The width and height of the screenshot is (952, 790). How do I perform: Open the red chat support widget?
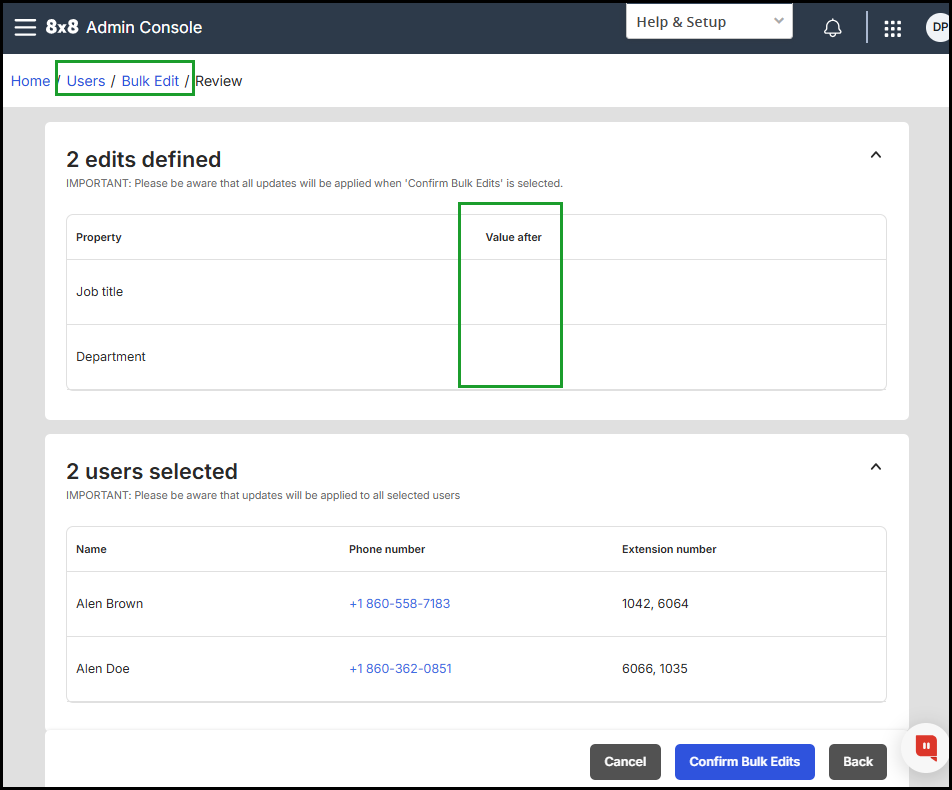click(925, 747)
